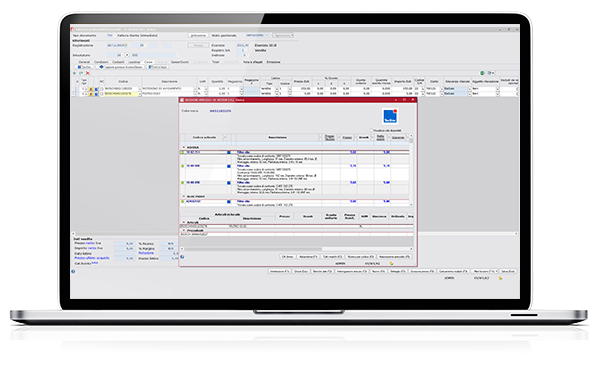Click the blue help icon at the main window's bottom left
Viewport: 600px width, 371px height.
73,271
